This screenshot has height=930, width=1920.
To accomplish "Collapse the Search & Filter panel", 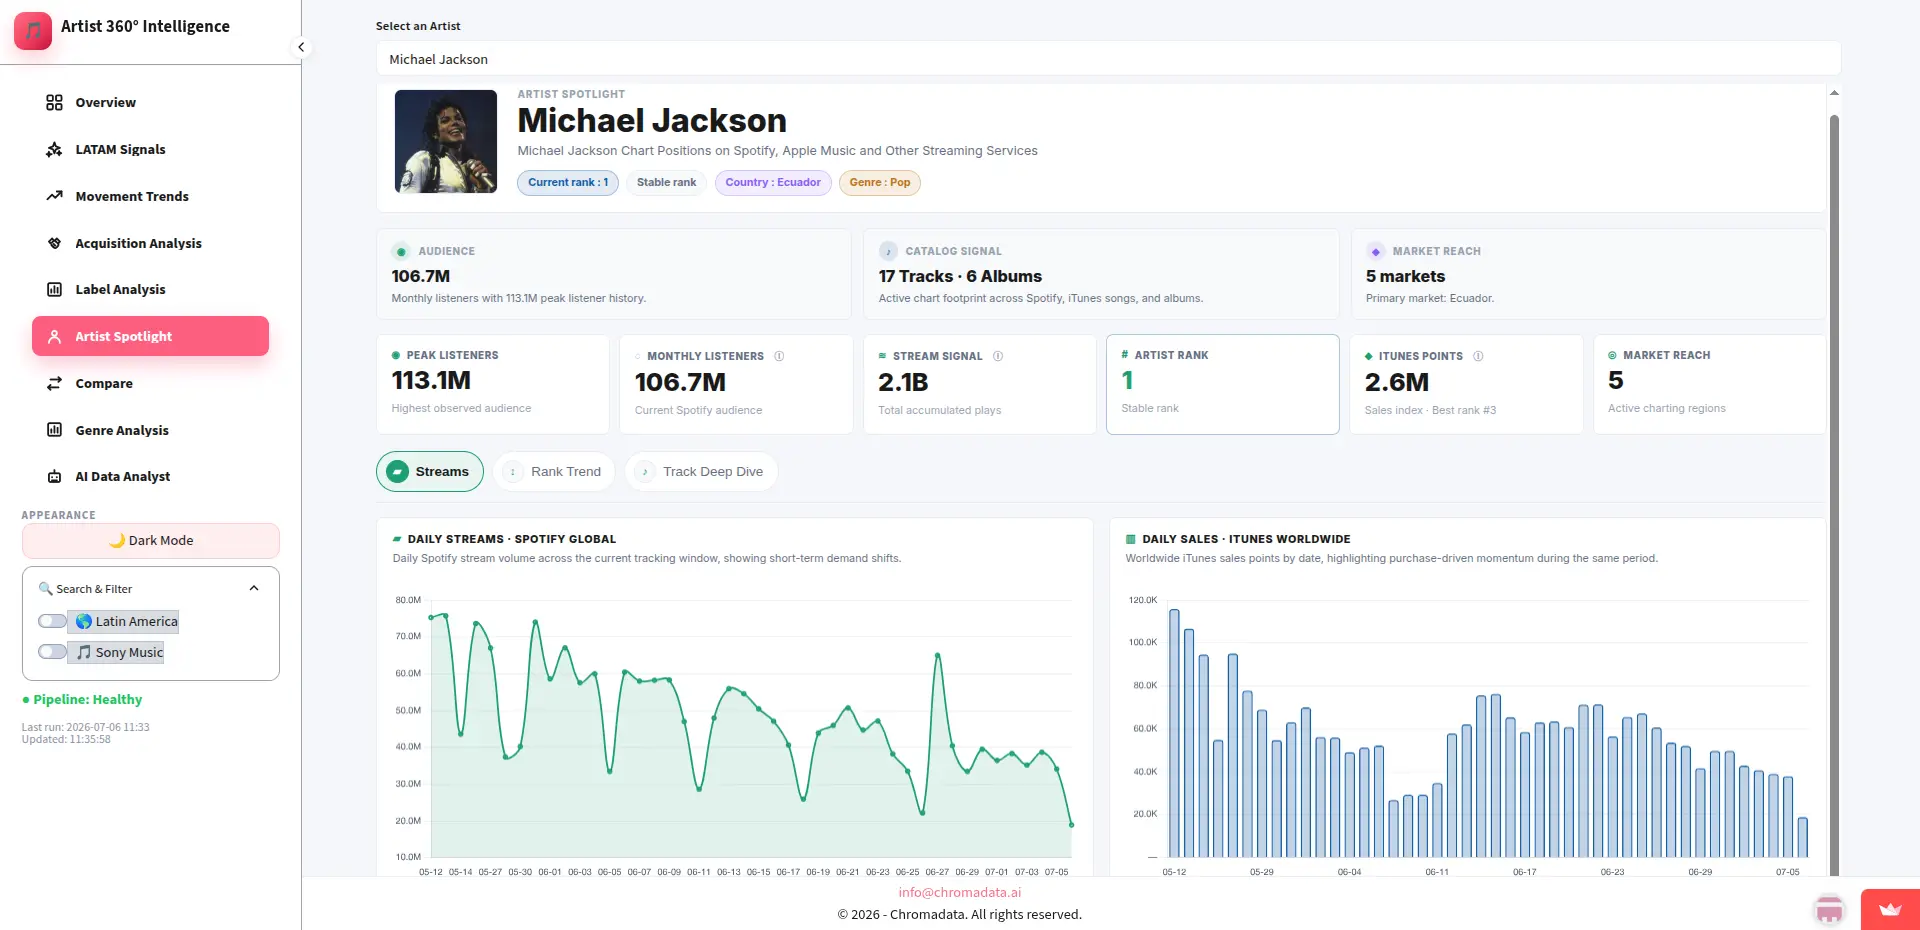I will click(x=254, y=588).
